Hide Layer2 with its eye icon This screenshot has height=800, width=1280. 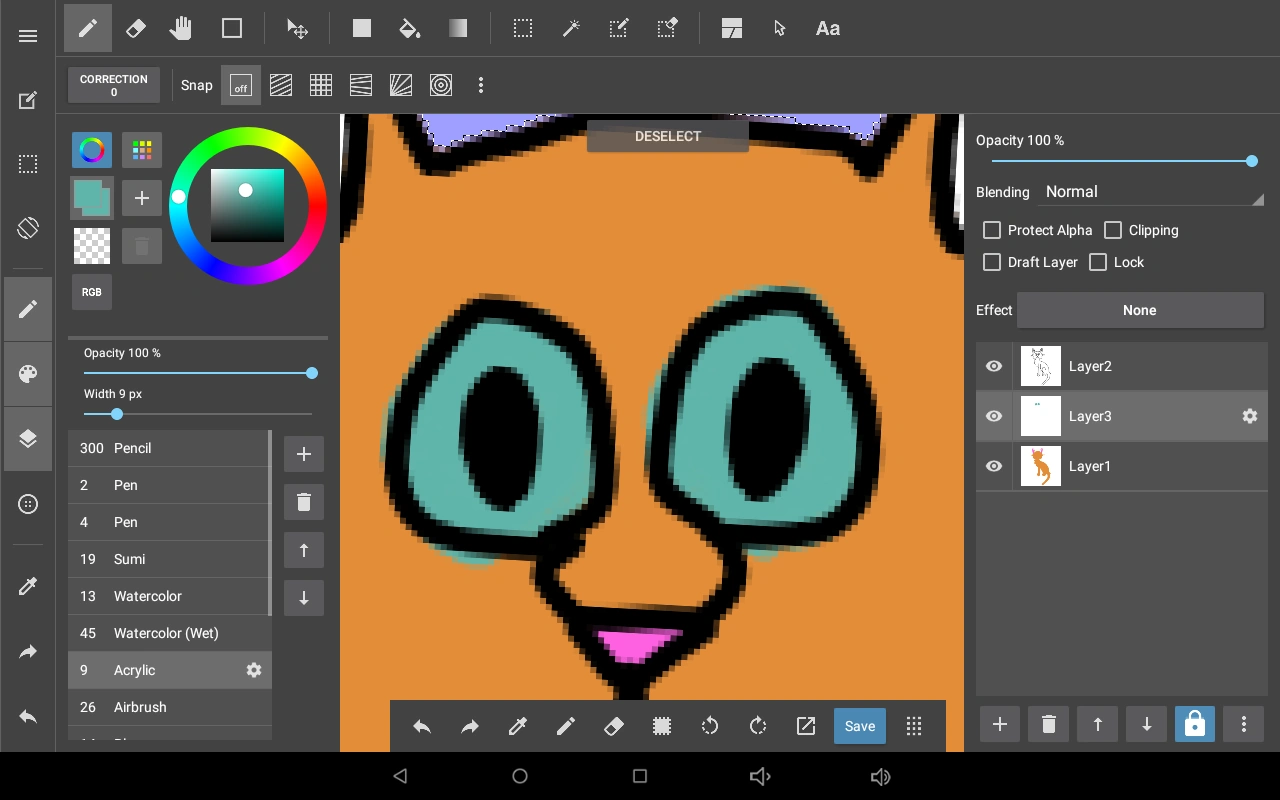994,366
